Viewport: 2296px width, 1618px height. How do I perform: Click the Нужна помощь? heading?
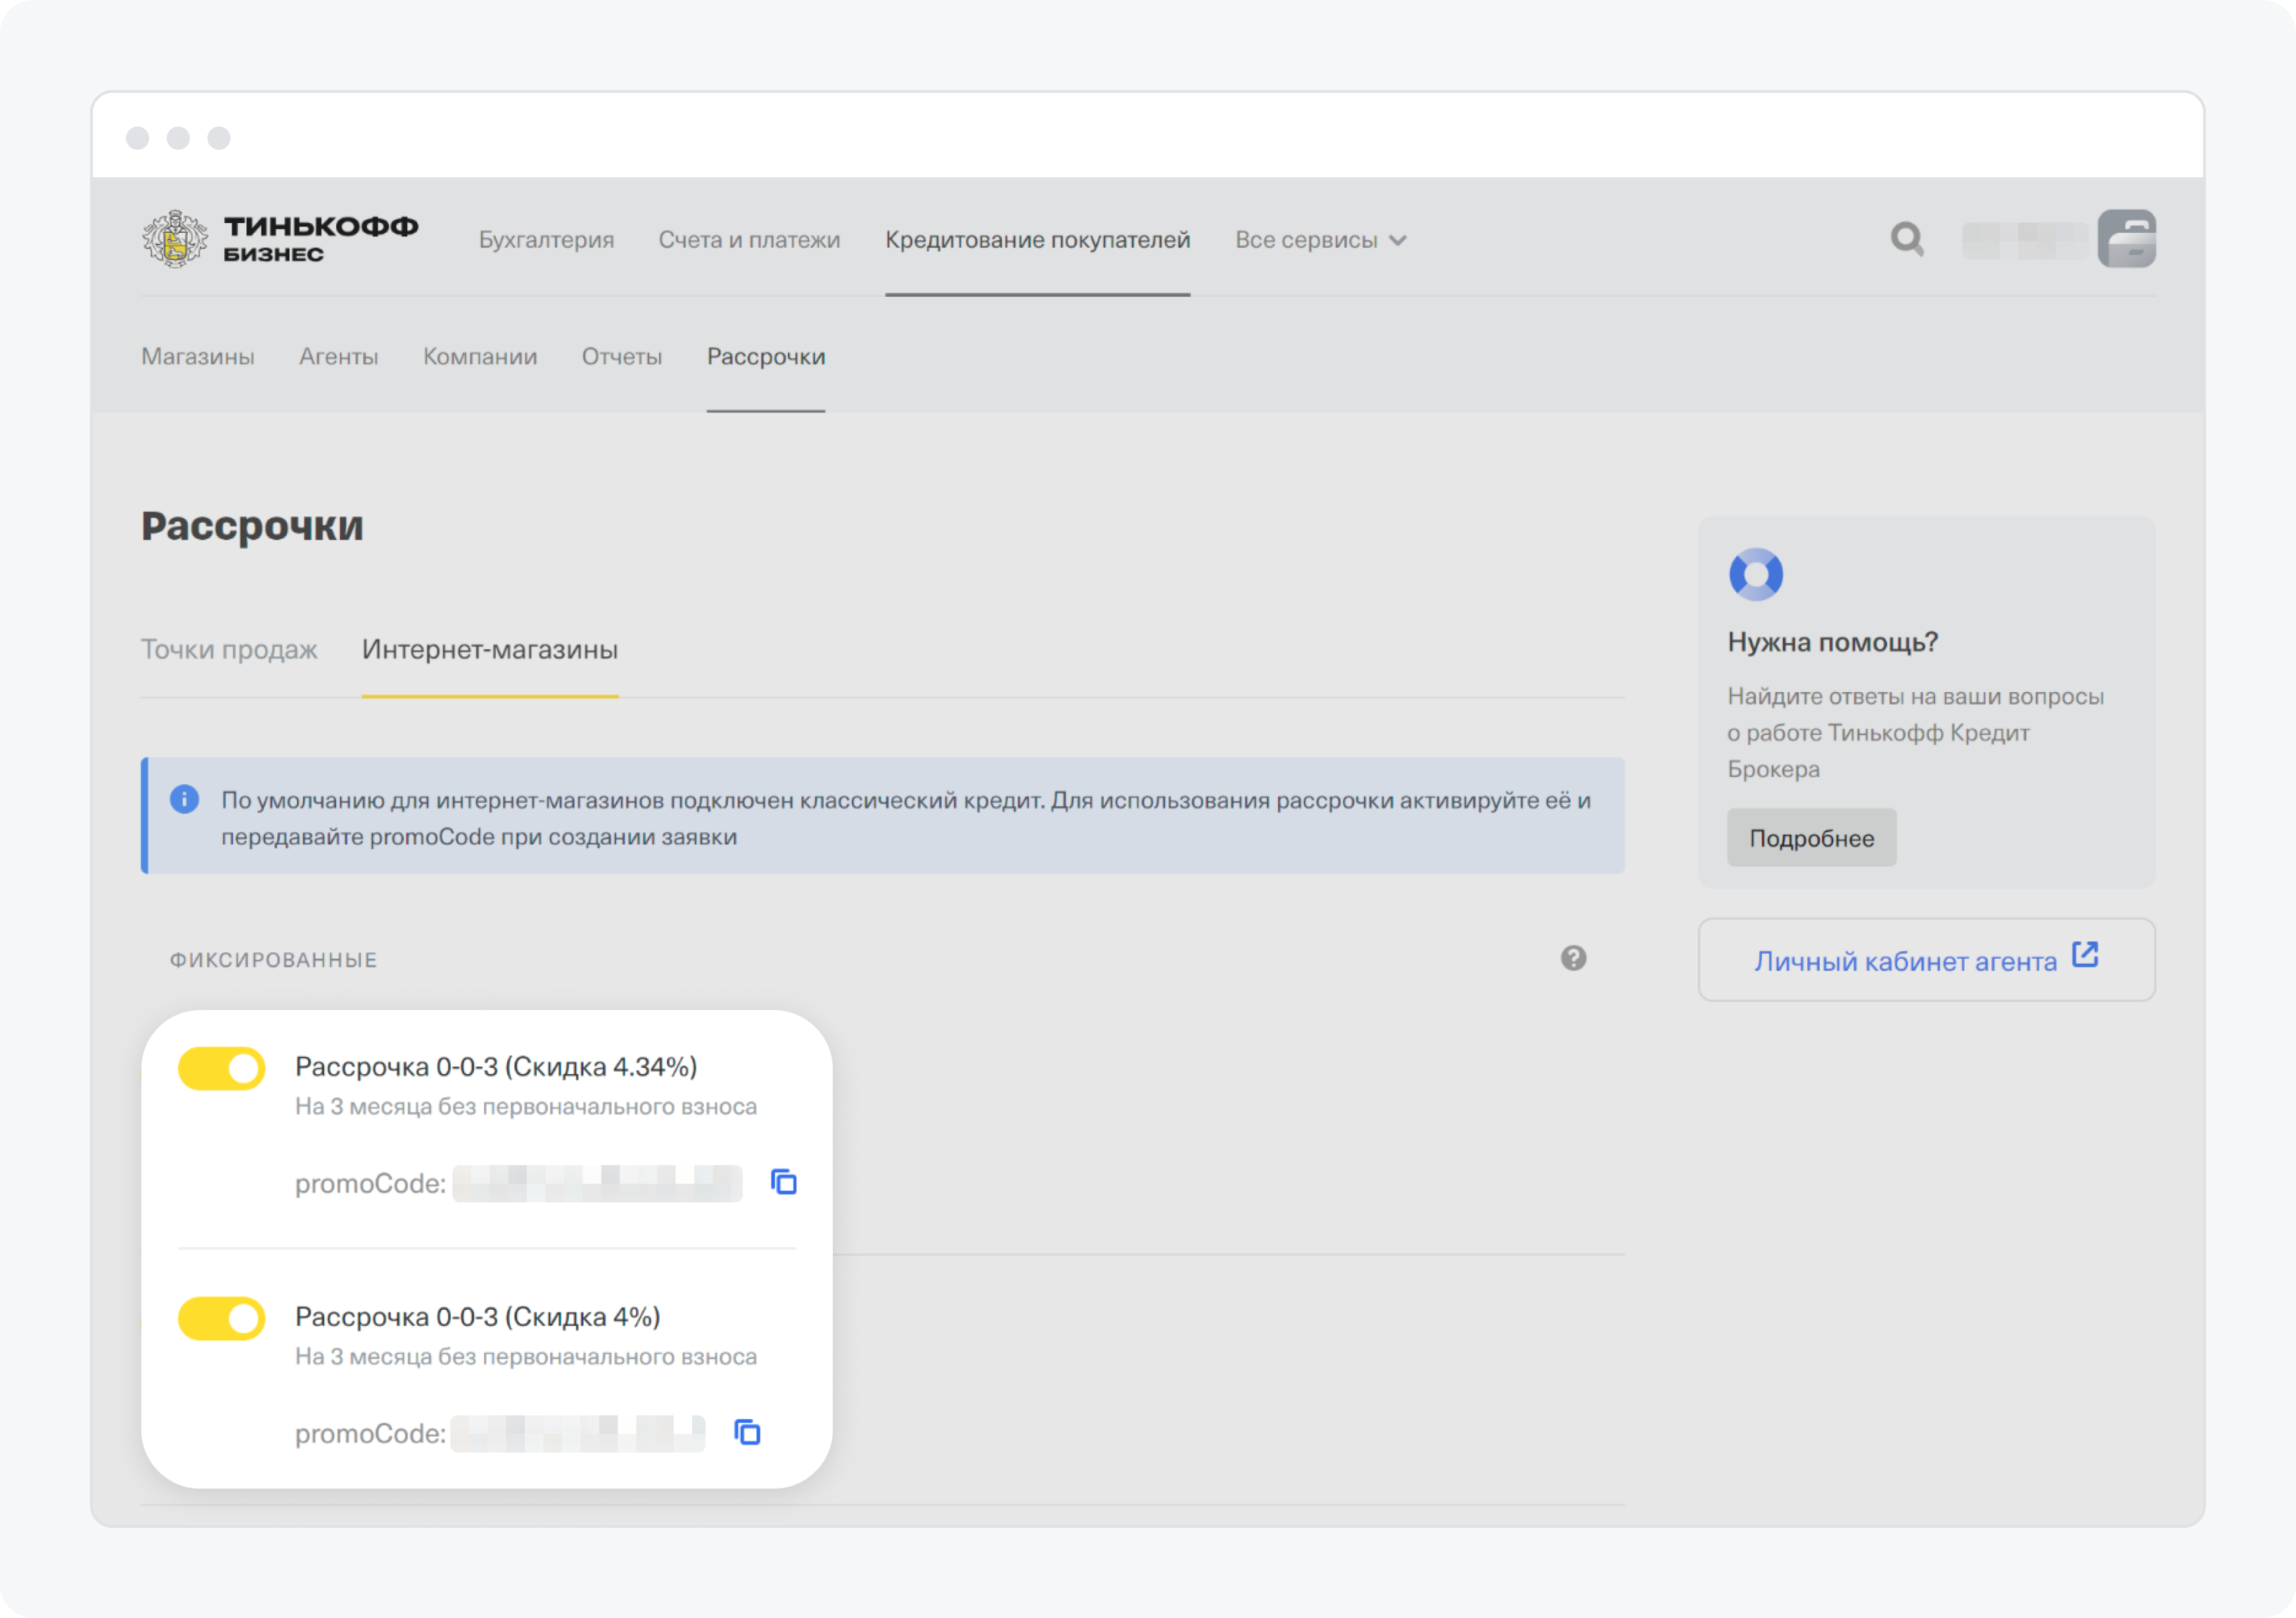click(x=1832, y=642)
